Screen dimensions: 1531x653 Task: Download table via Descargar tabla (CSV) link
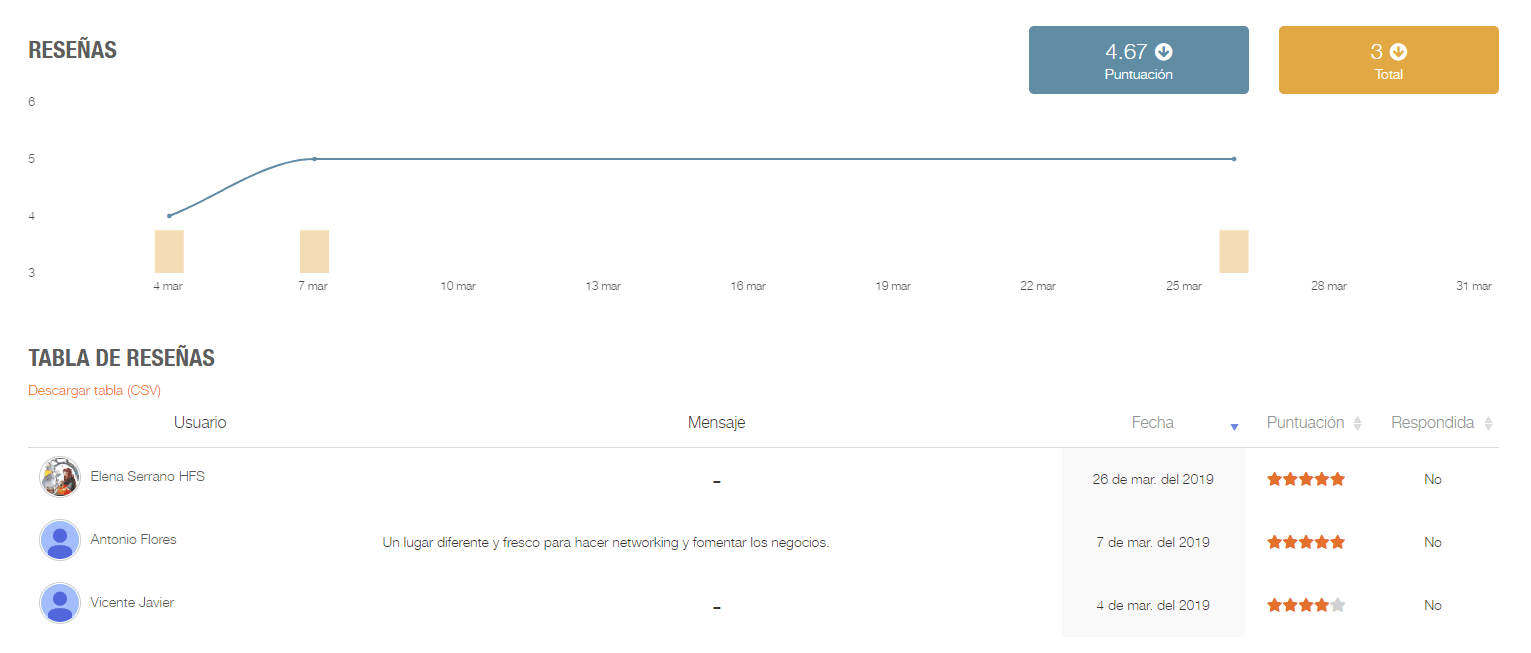tap(95, 390)
